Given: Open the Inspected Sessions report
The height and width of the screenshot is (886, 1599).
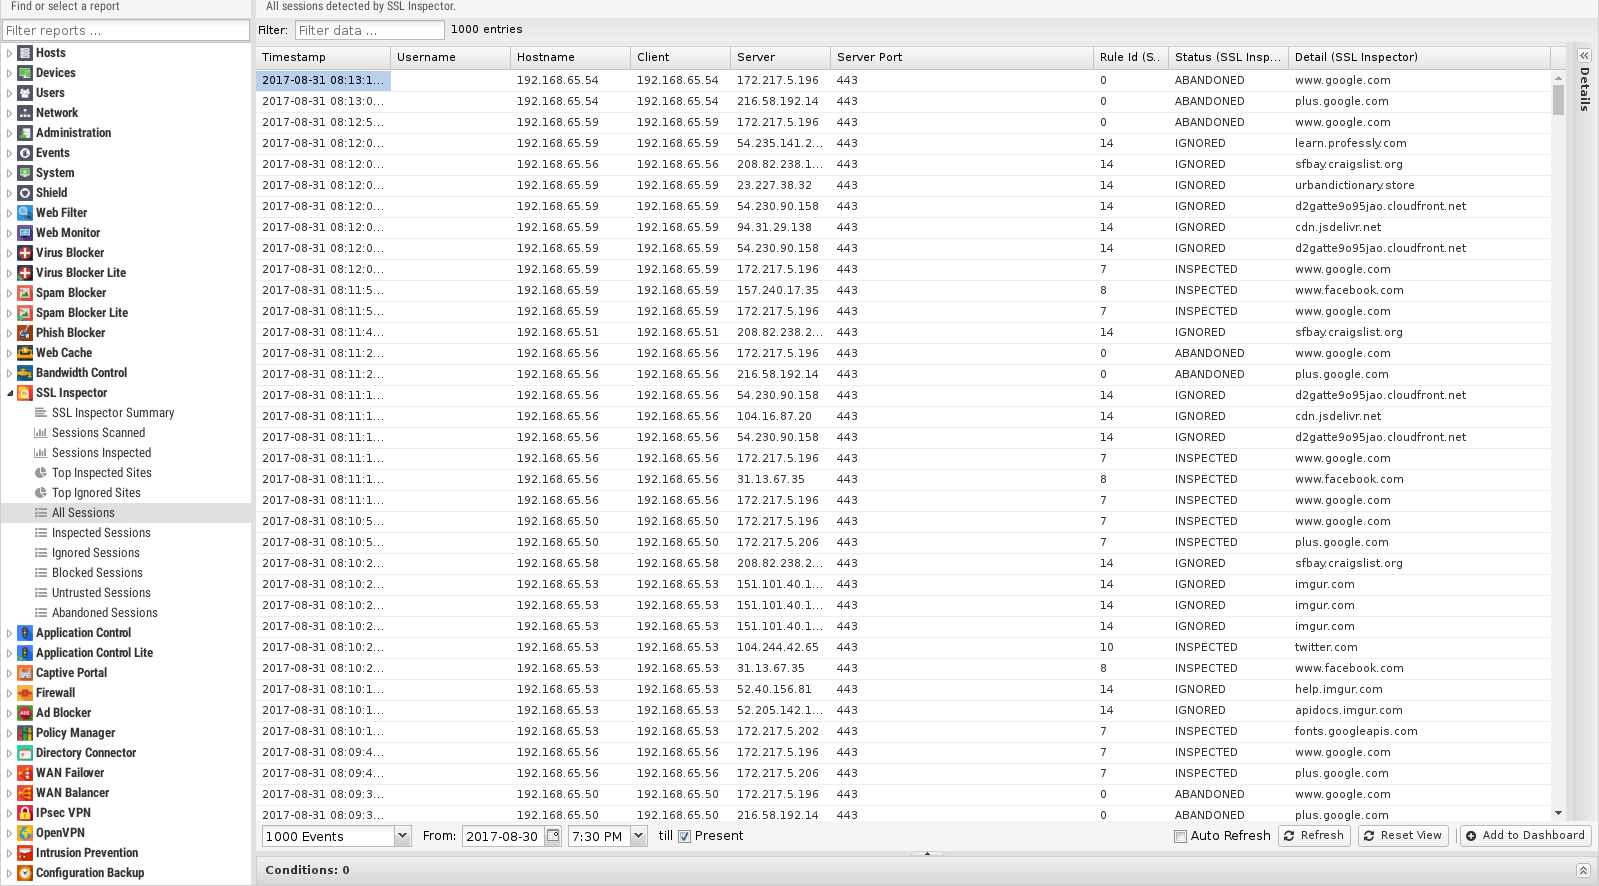Looking at the screenshot, I should click(x=101, y=533).
